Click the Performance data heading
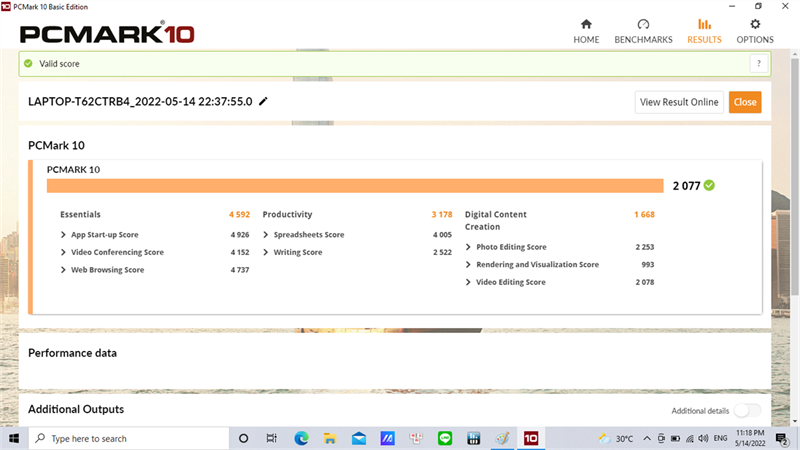 click(72, 353)
